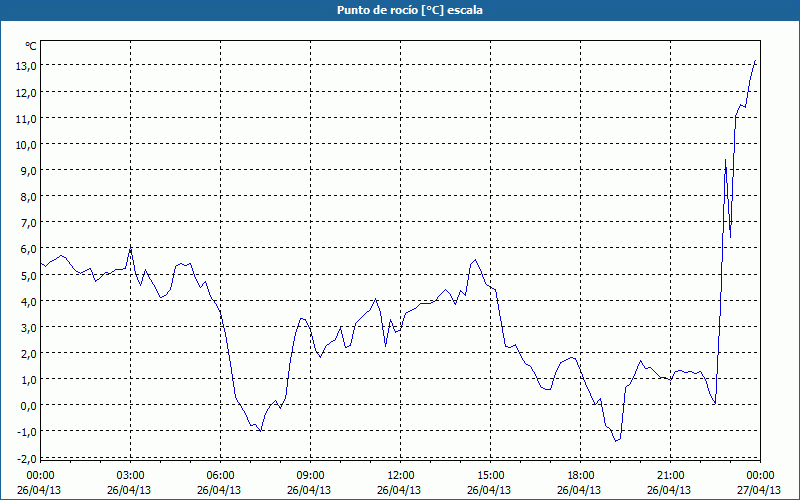Click the 12:00 time axis label

(401, 476)
